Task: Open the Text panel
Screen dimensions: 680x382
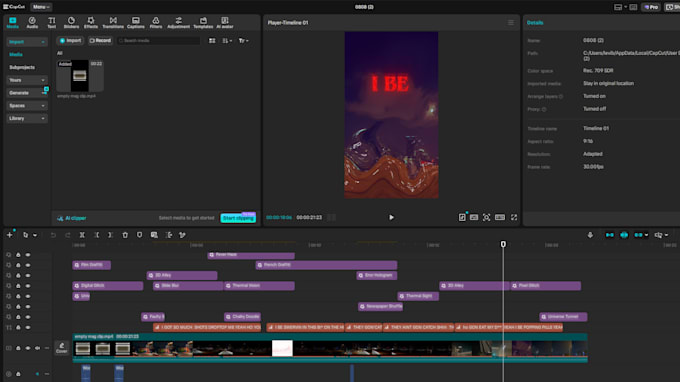Action: 52,23
